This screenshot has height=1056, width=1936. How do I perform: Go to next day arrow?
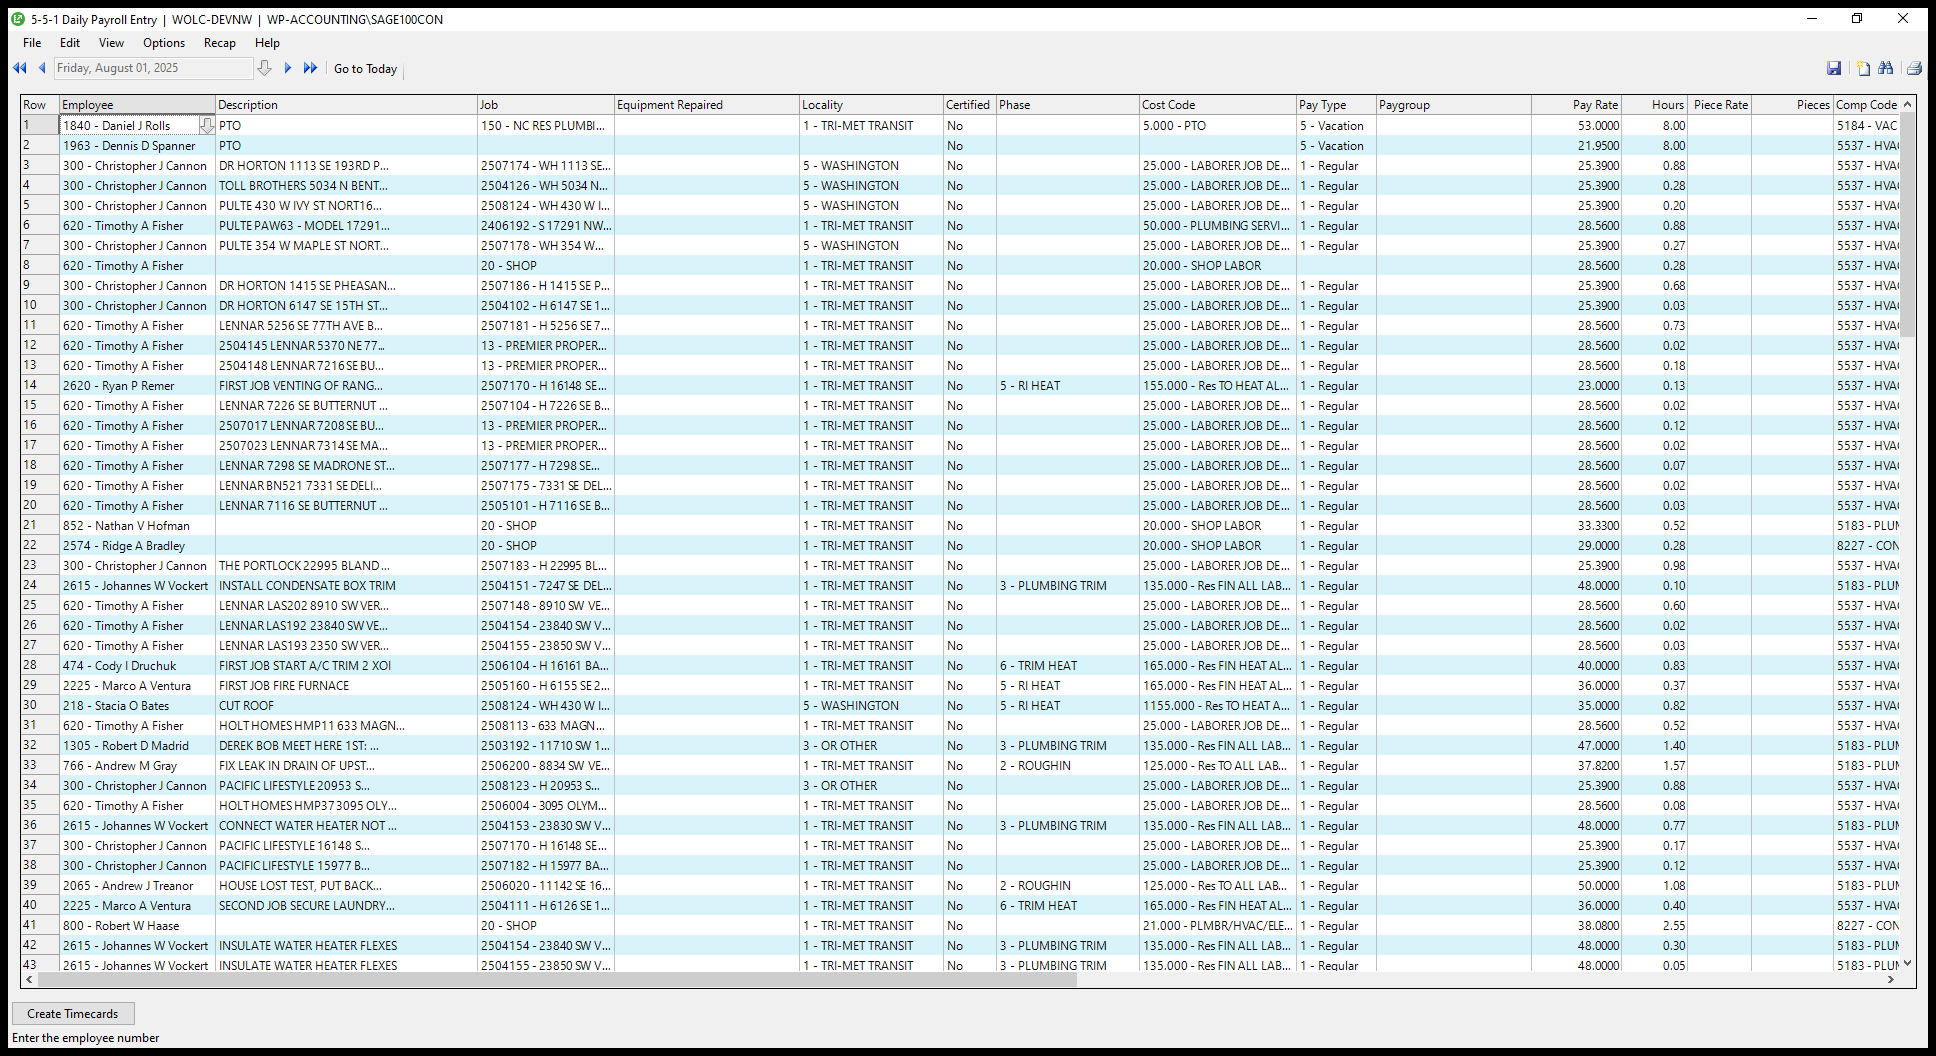click(288, 68)
